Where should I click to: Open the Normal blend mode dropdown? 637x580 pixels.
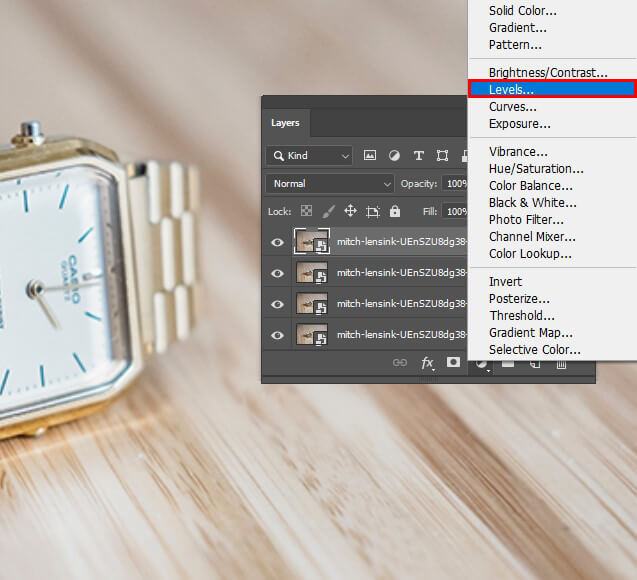(331, 184)
